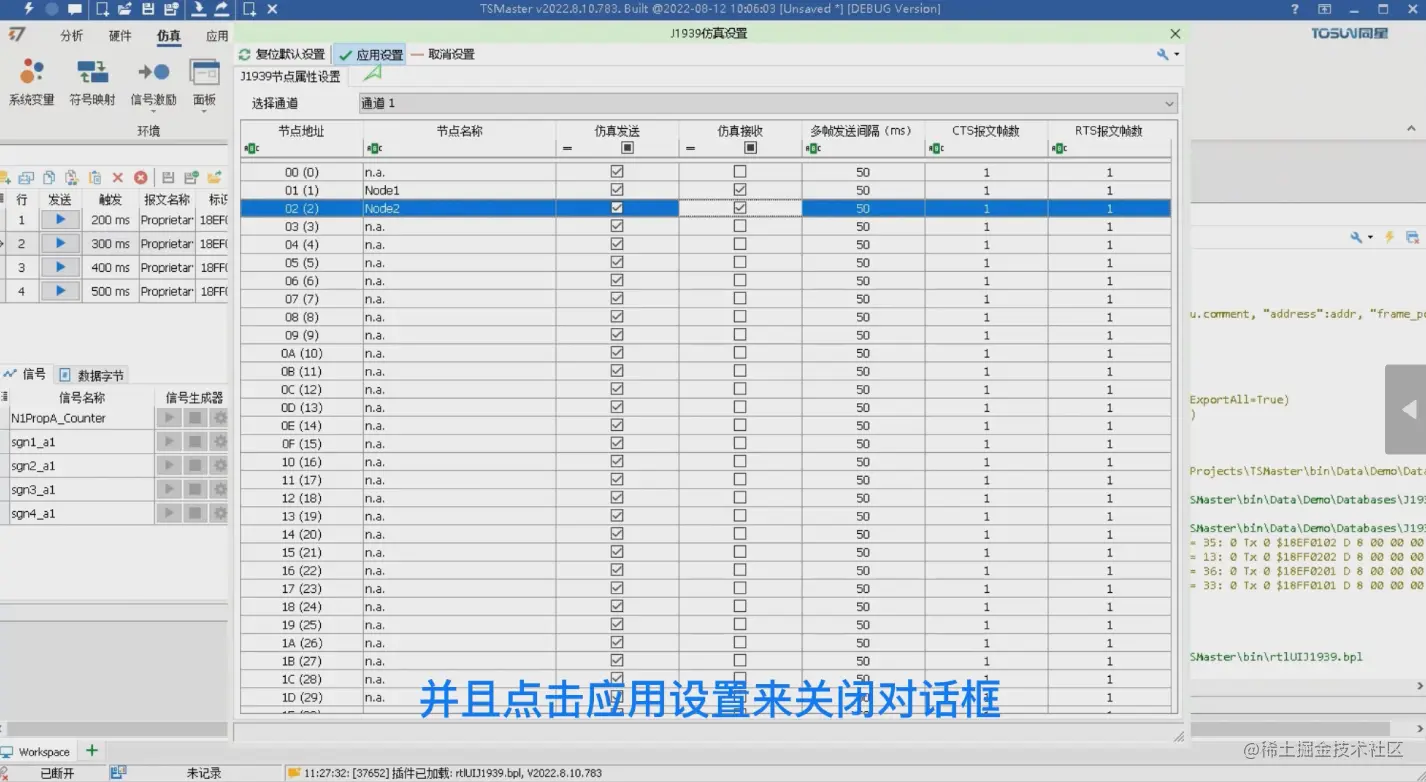Toggle 仿真接收 checkbox for node 05 (5)
This screenshot has width=1426, height=782.
(x=740, y=262)
